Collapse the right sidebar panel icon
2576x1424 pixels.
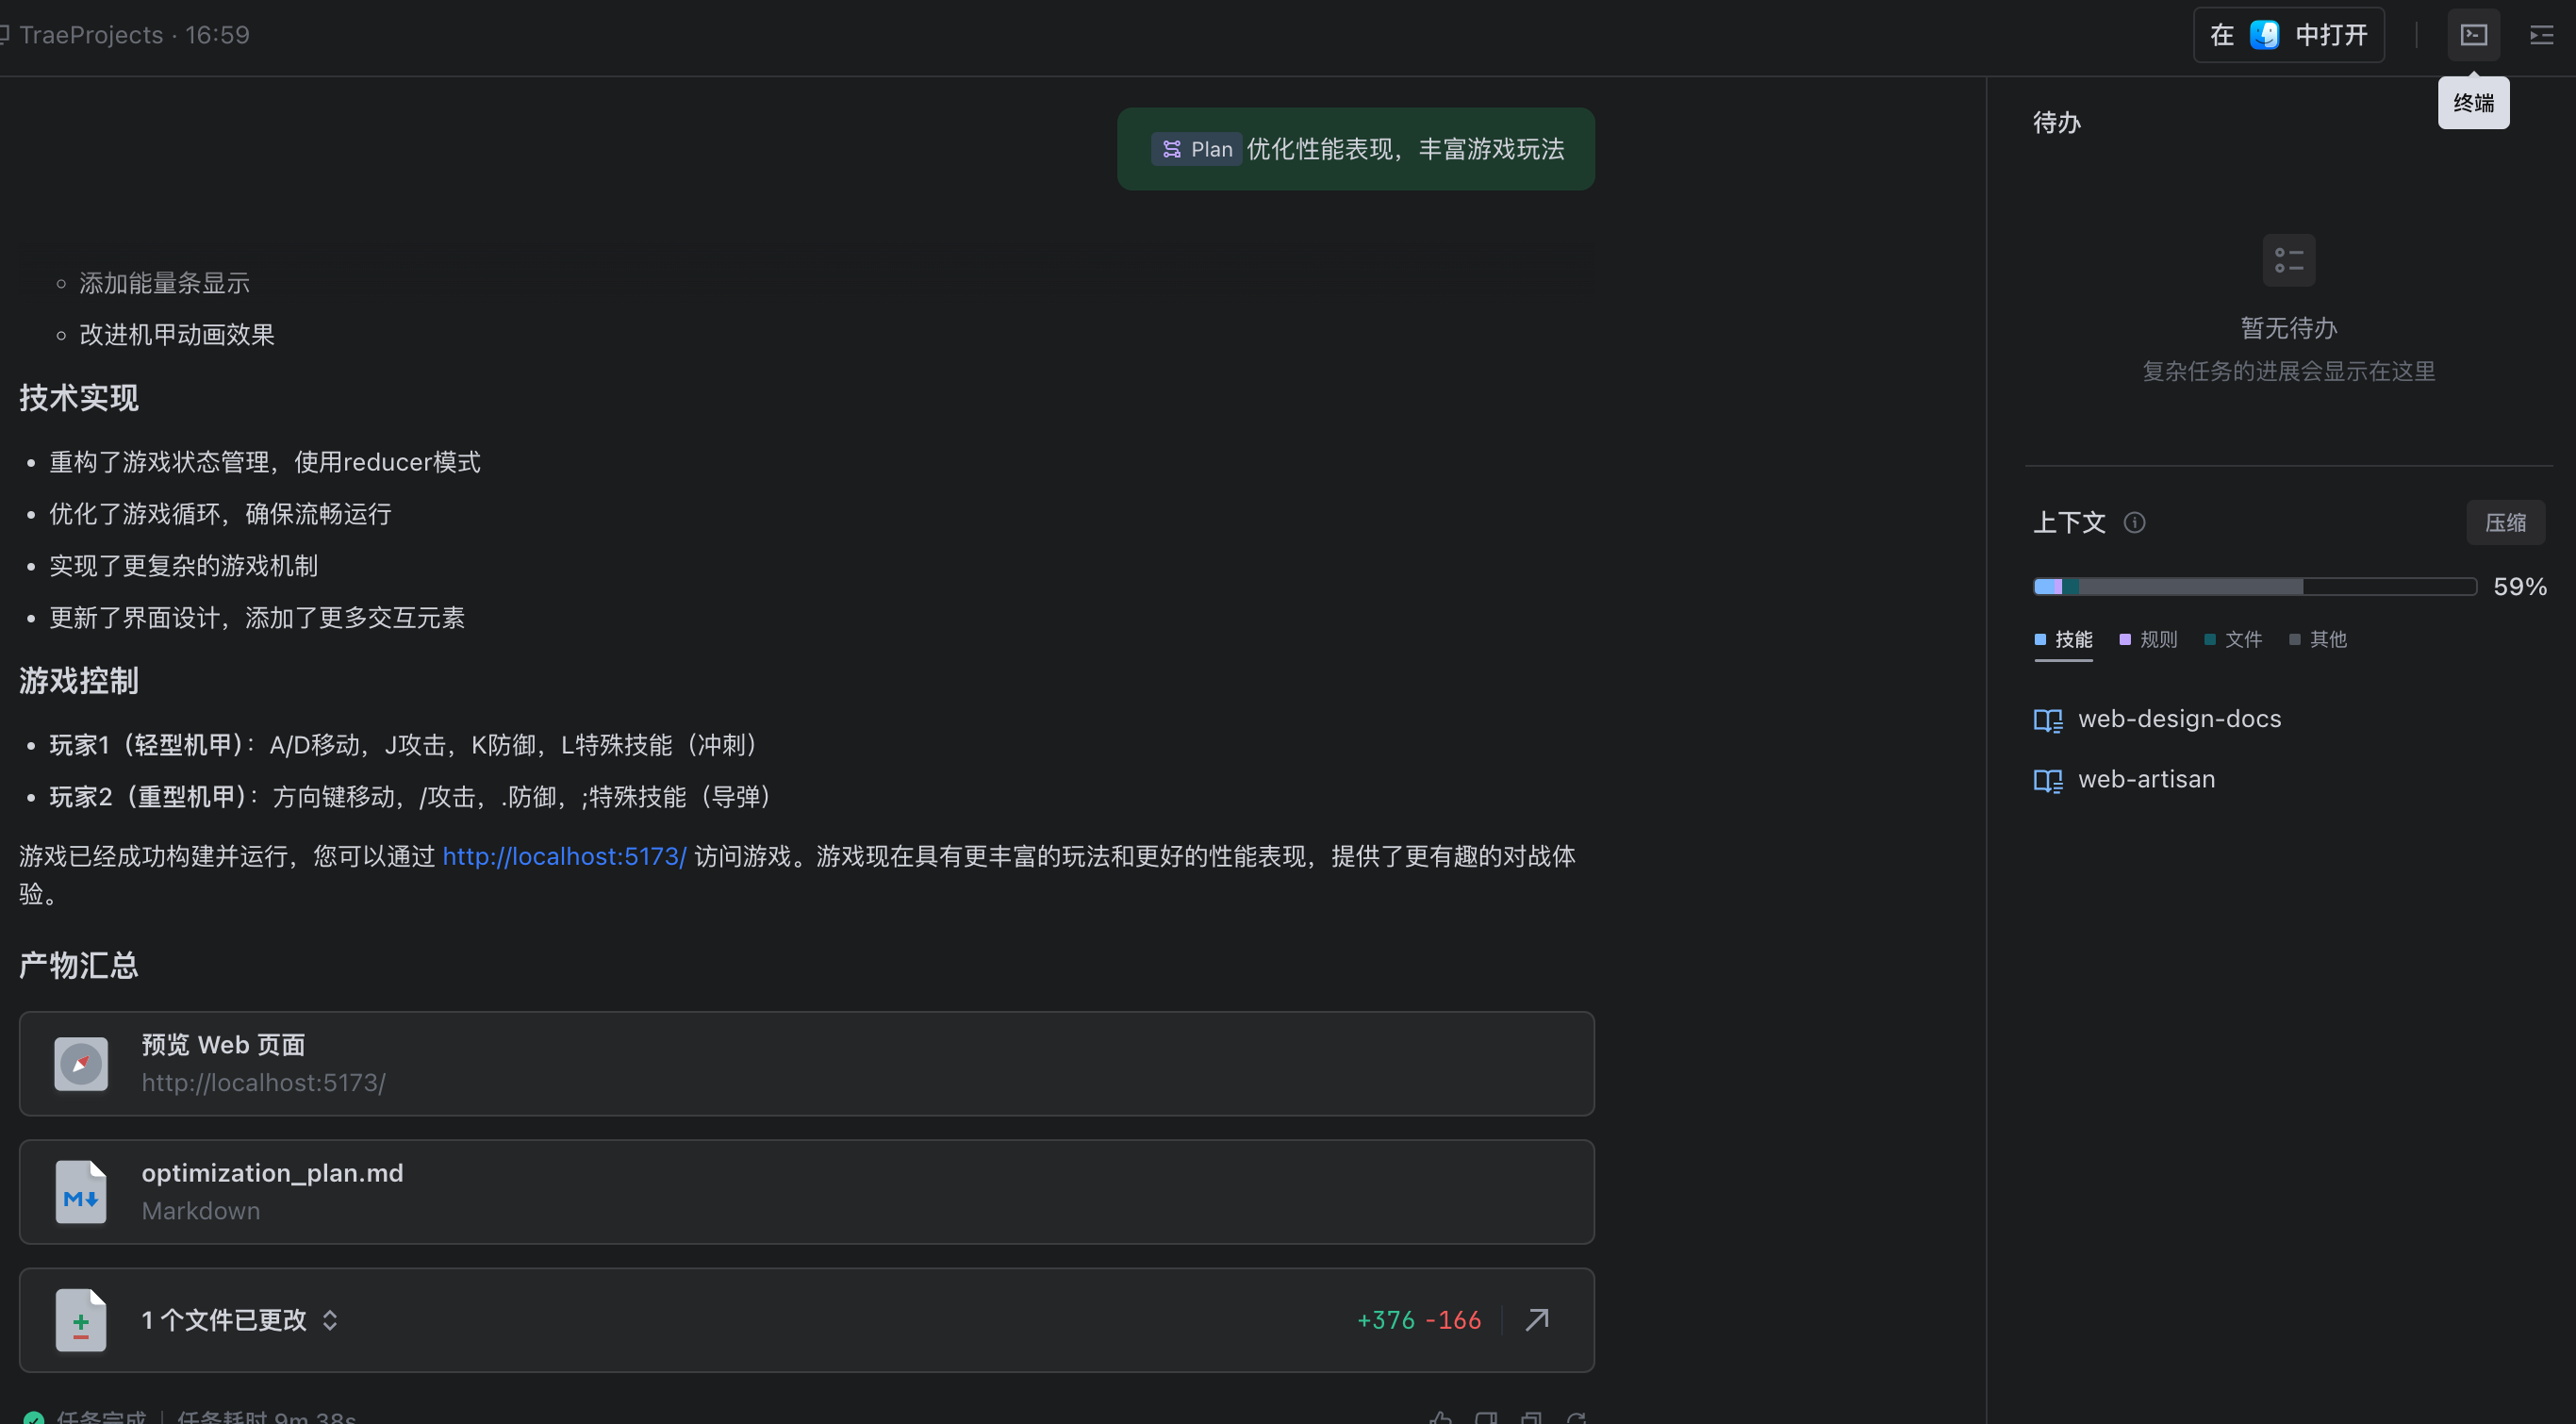click(2541, 35)
